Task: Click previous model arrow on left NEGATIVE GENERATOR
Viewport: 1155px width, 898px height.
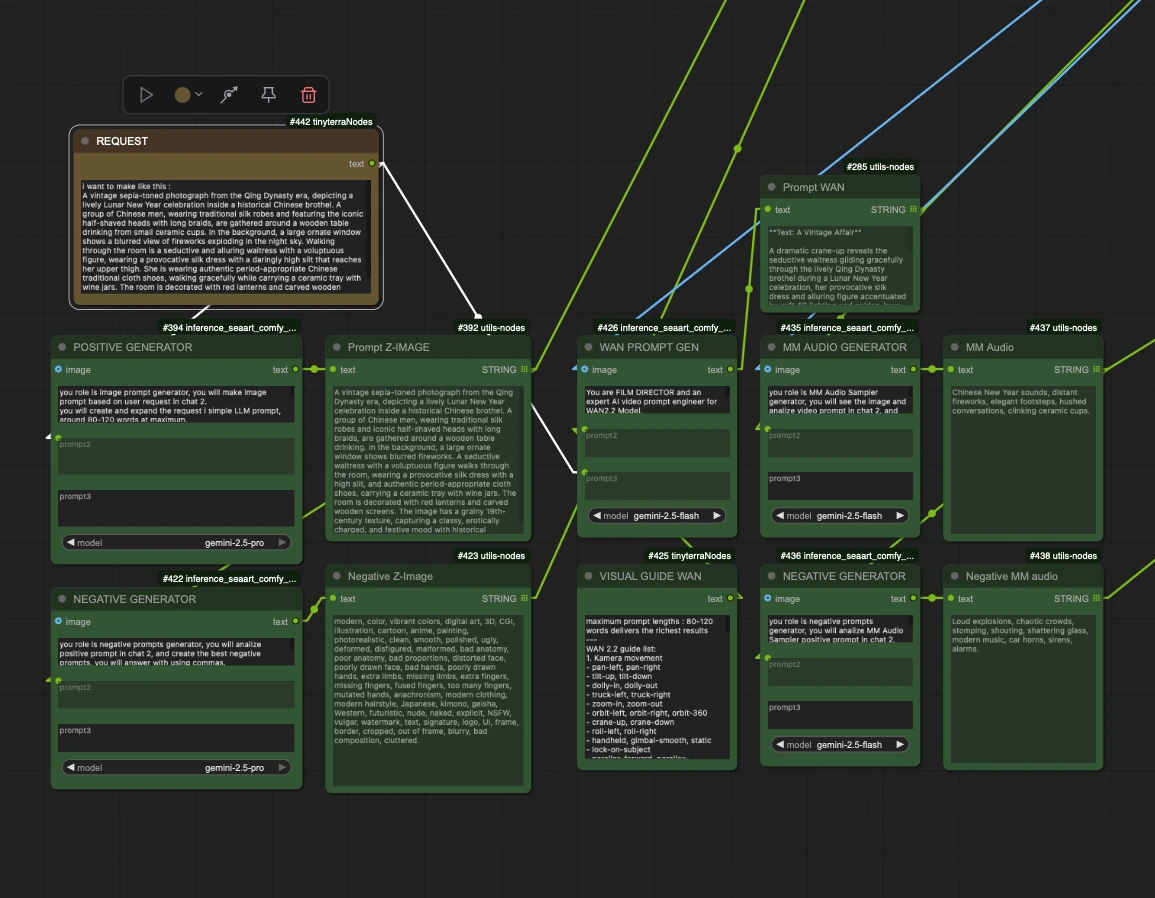Action: coord(70,768)
